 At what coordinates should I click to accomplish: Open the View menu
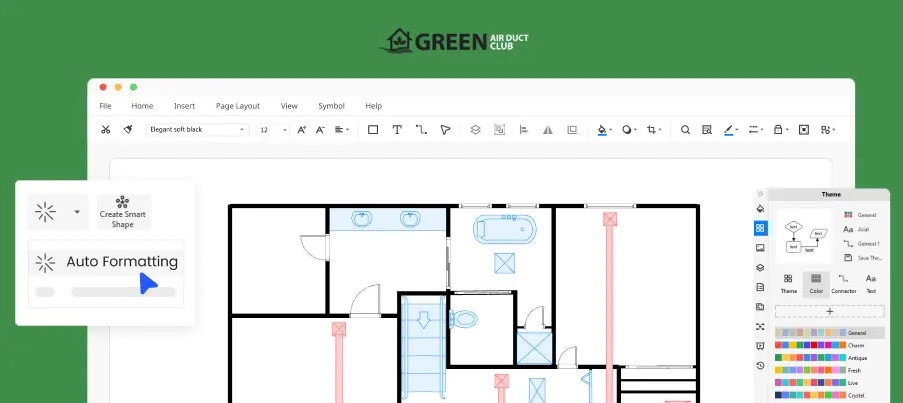289,106
